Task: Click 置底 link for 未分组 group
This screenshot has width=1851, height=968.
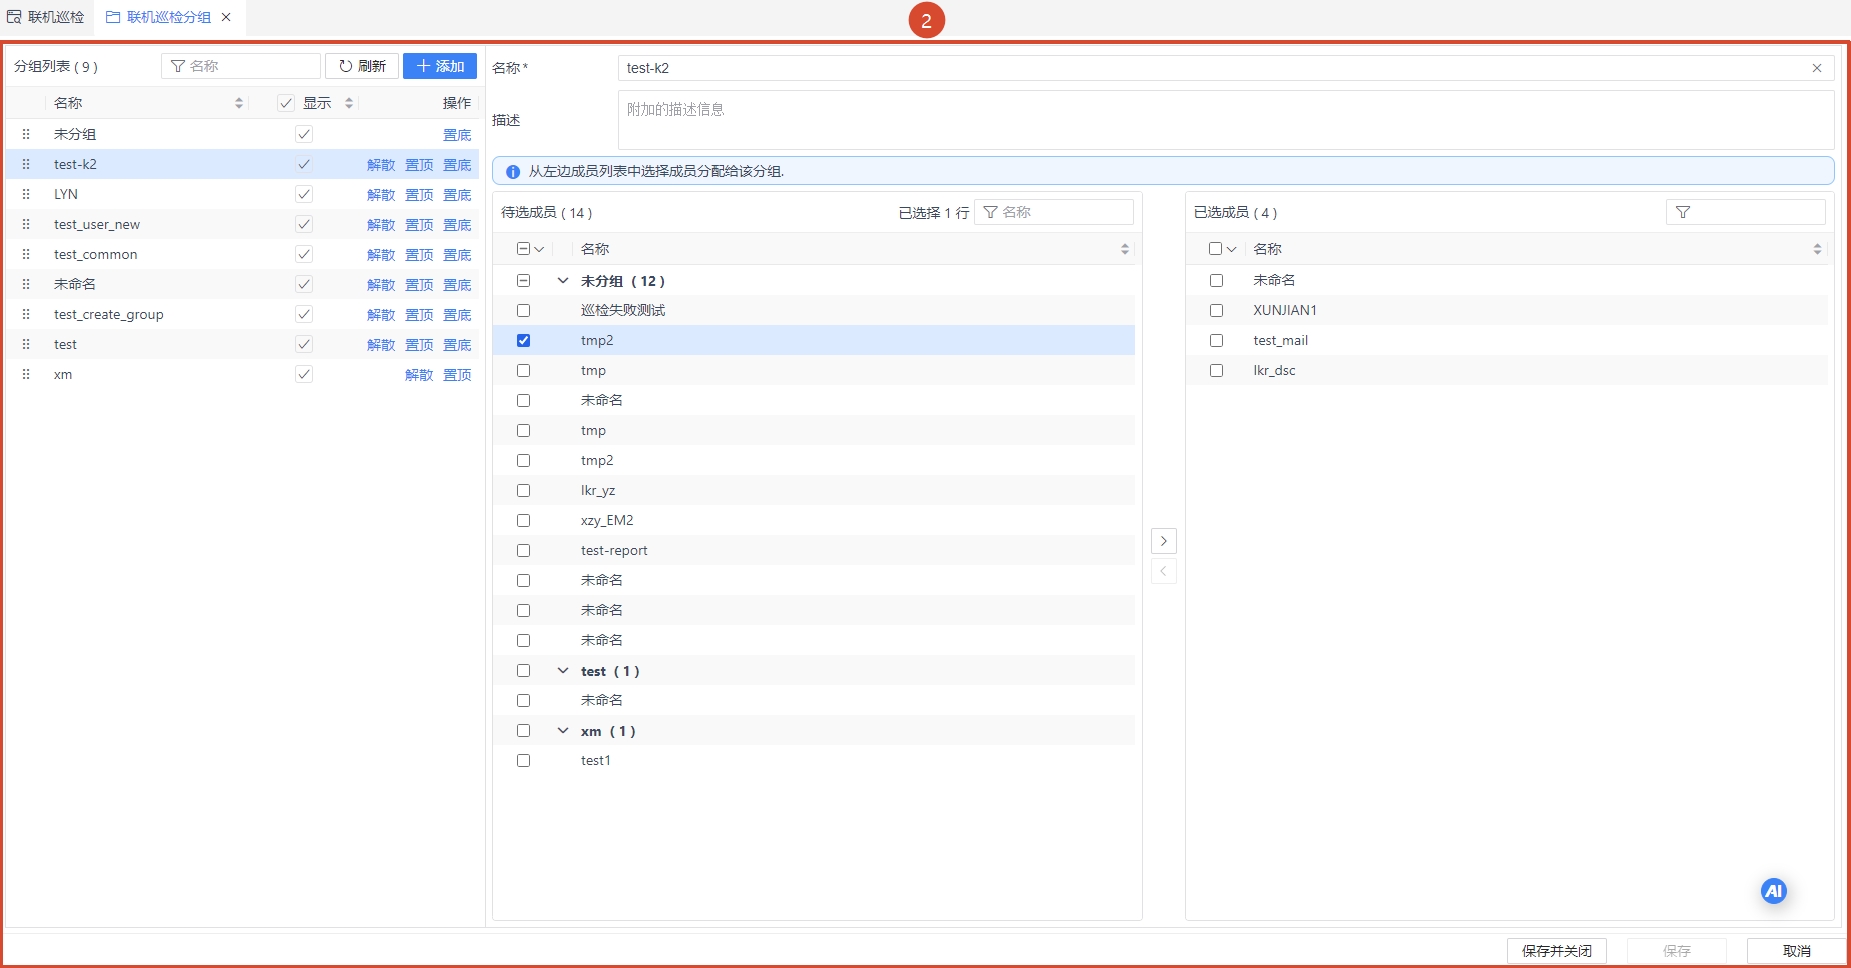Action: 457,135
